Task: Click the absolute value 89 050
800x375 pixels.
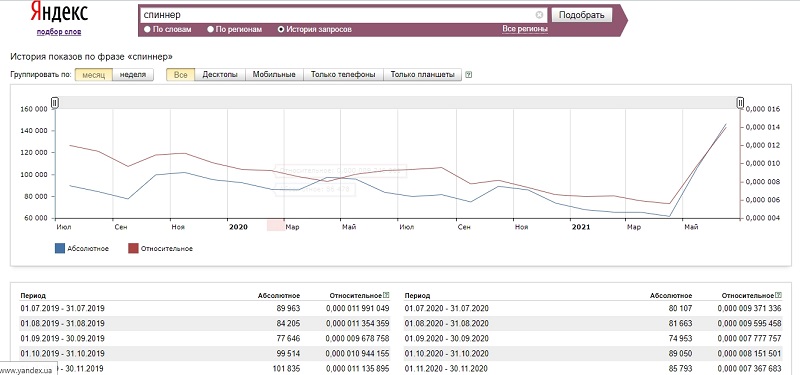Action: 680,353
